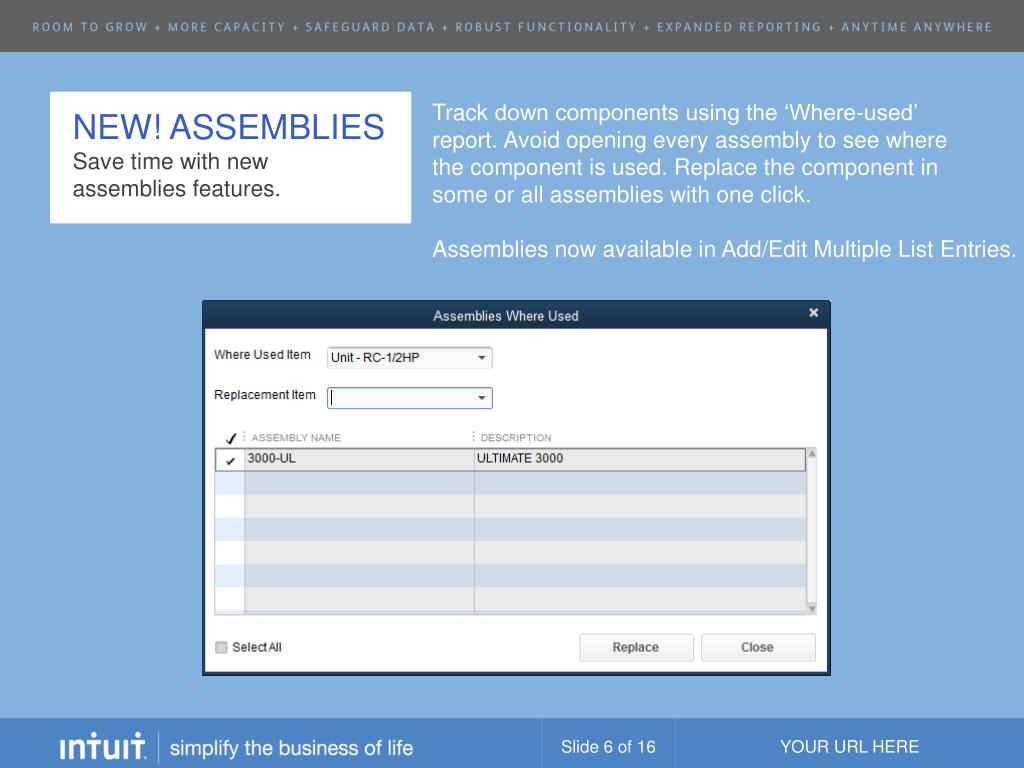Click scrollbar down arrow in assemblies list

pyautogui.click(x=812, y=609)
